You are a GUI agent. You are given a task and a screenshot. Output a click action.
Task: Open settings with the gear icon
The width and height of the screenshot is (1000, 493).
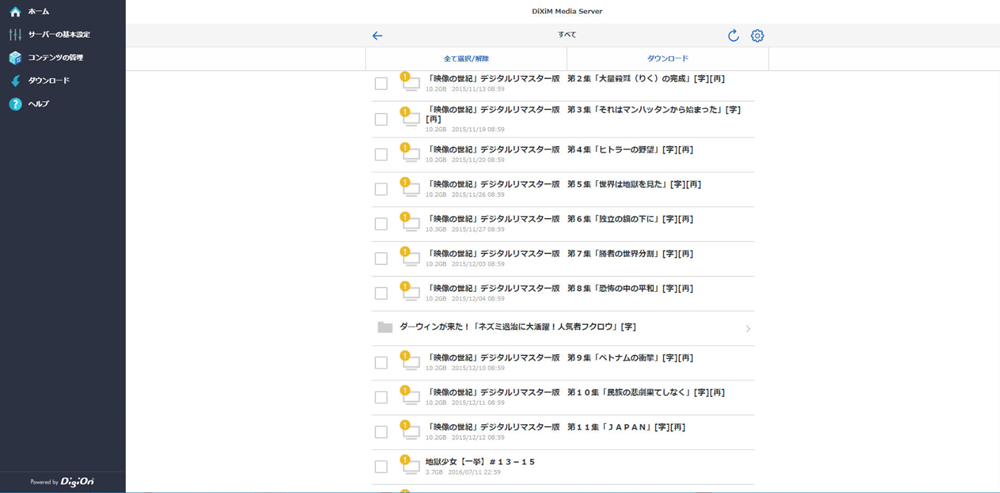coord(757,36)
